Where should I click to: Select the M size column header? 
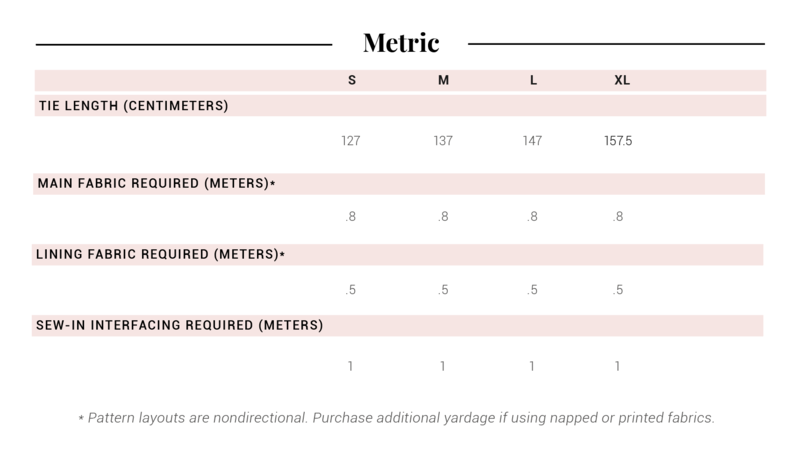tap(443, 80)
